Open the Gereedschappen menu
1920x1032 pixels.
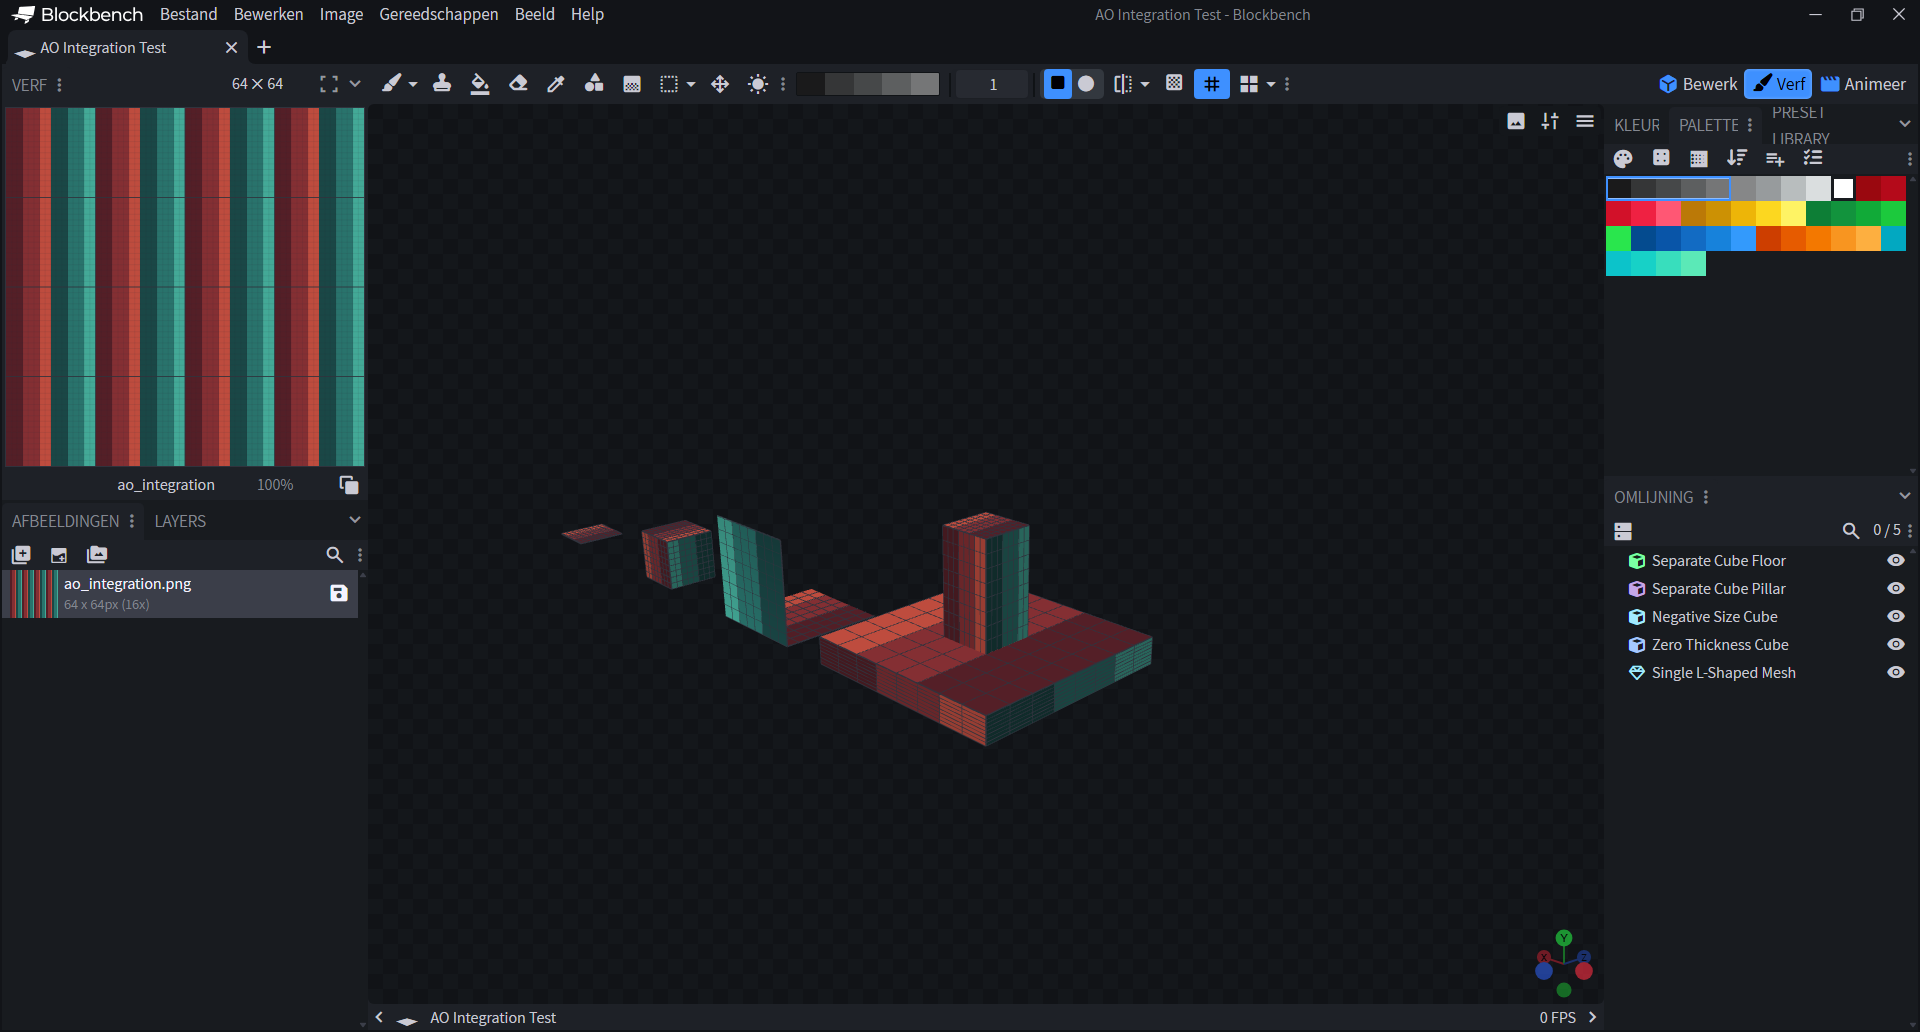coord(439,14)
